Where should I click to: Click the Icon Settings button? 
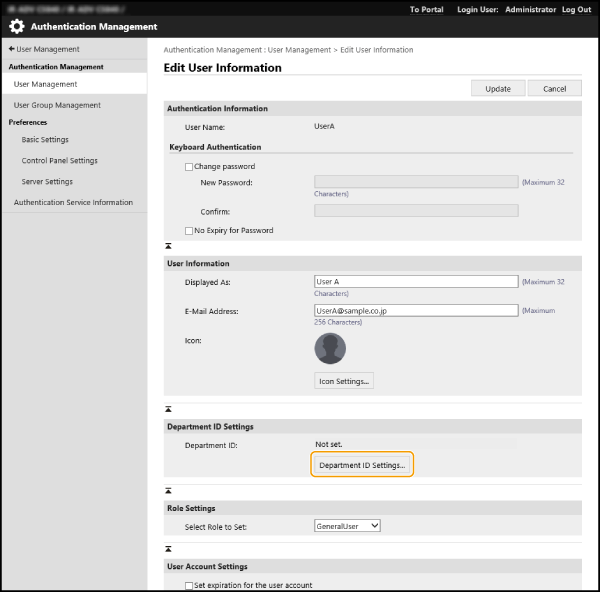tap(344, 381)
